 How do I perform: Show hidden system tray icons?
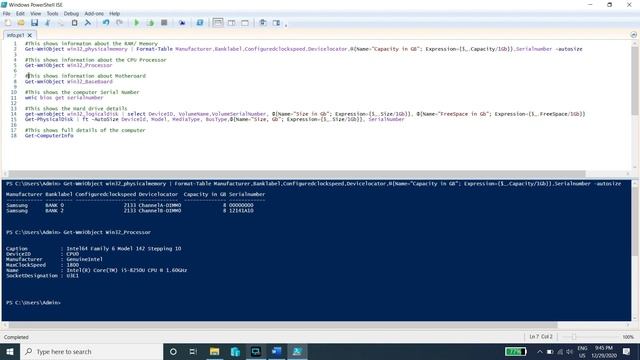(x=540, y=351)
